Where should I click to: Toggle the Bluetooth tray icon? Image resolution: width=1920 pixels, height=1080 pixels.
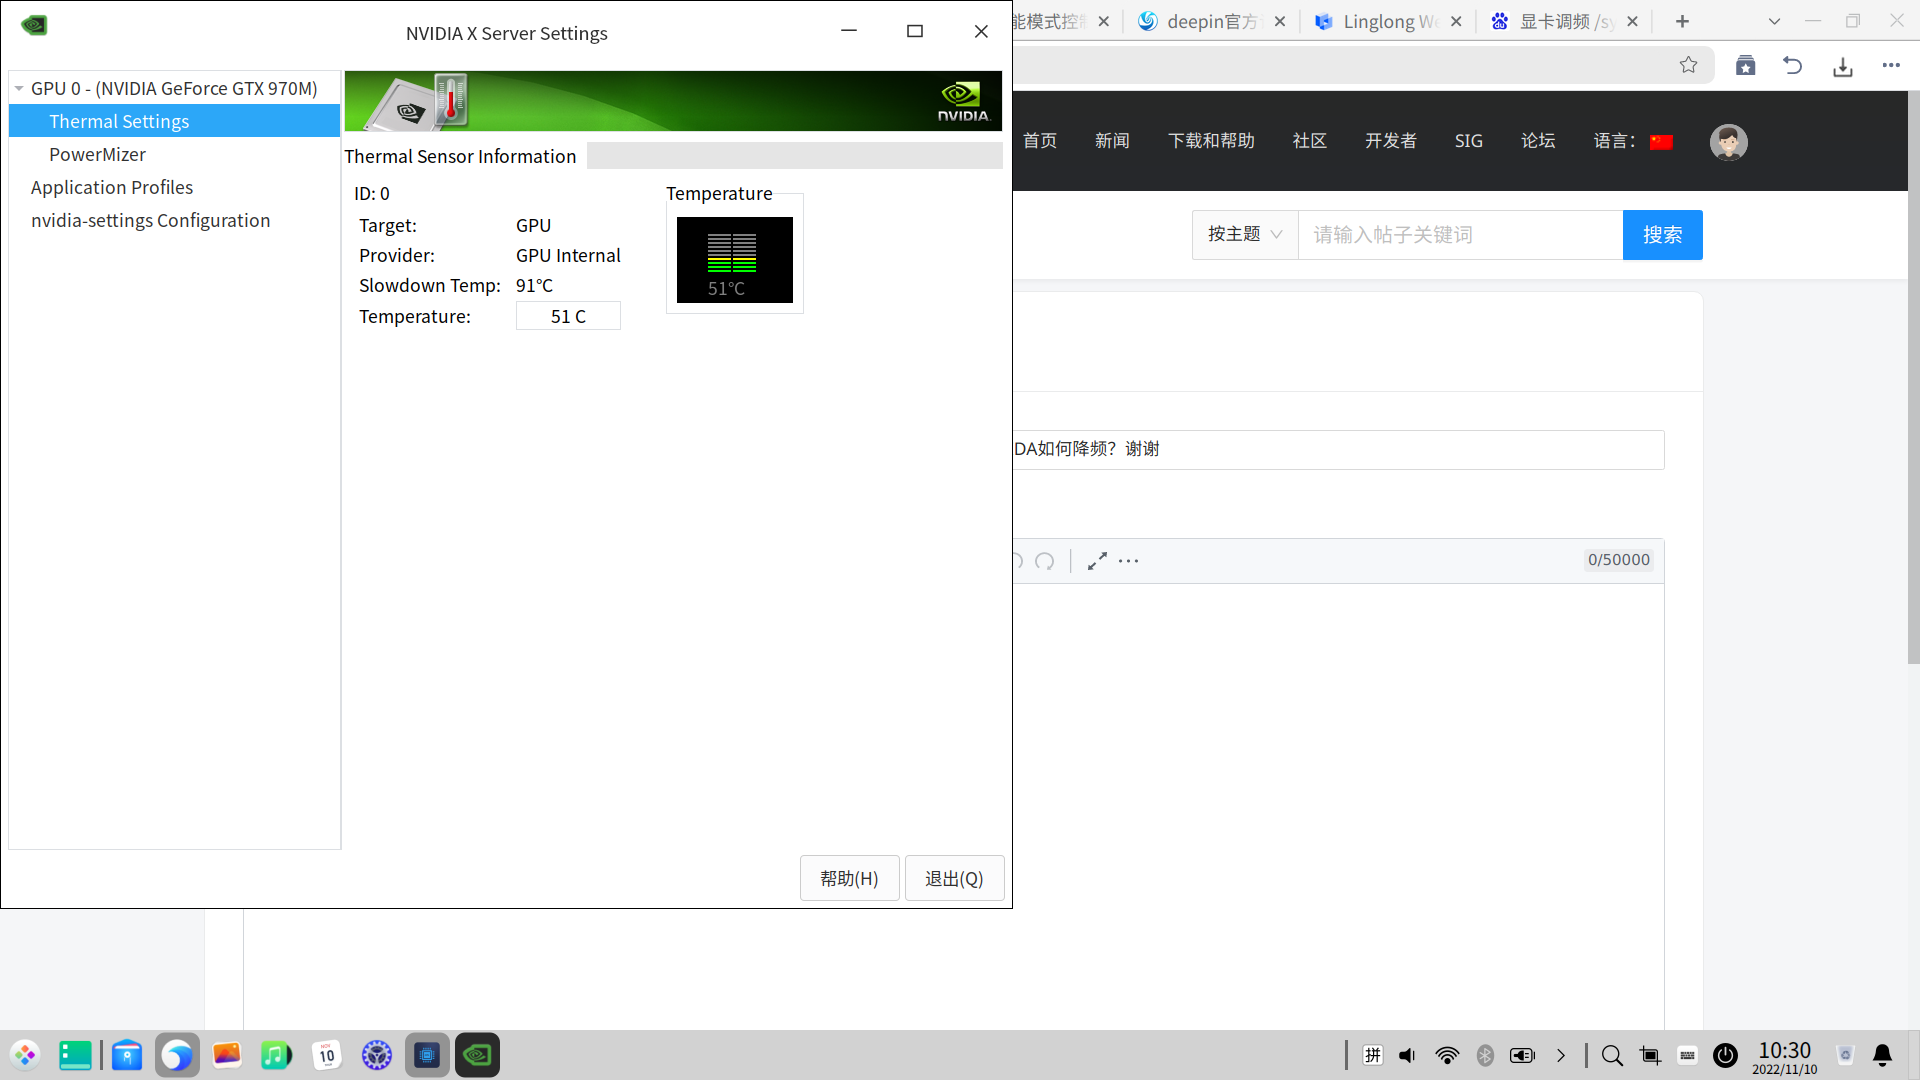(1485, 1055)
